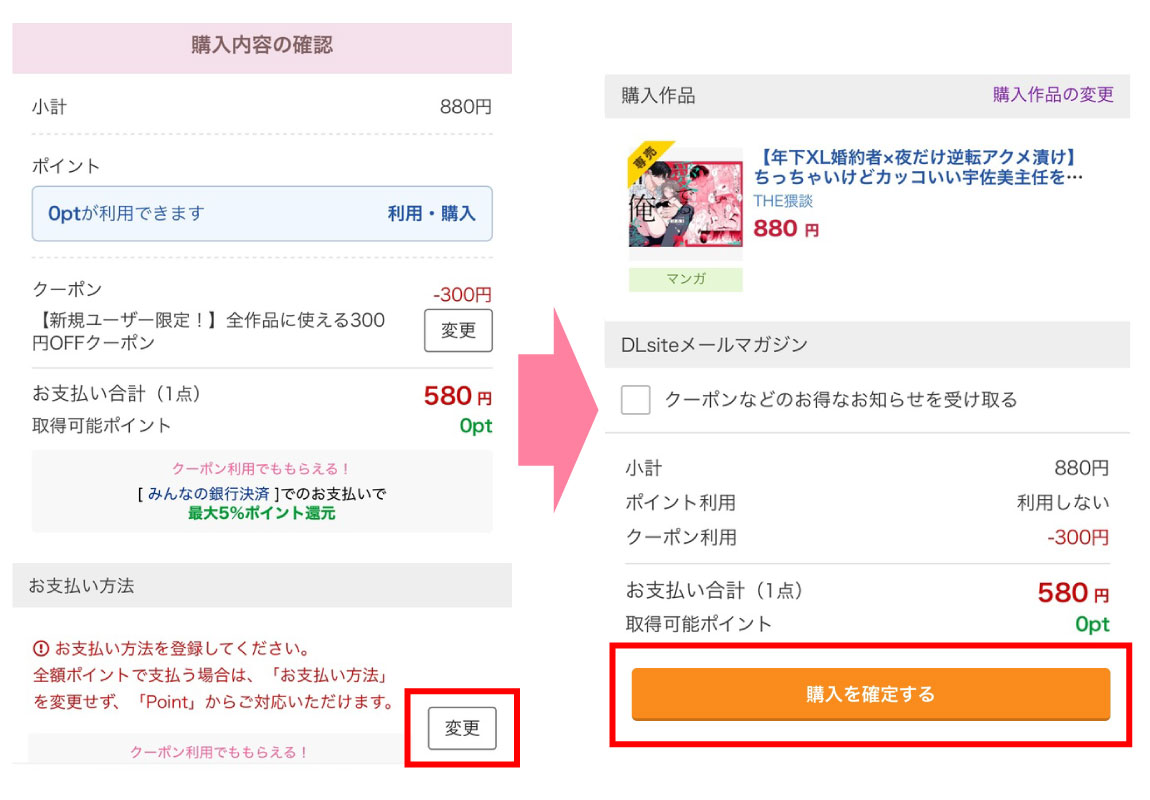Open the みんなの銀行決済 link
Screen dimensions: 1150x800
(x=208, y=494)
